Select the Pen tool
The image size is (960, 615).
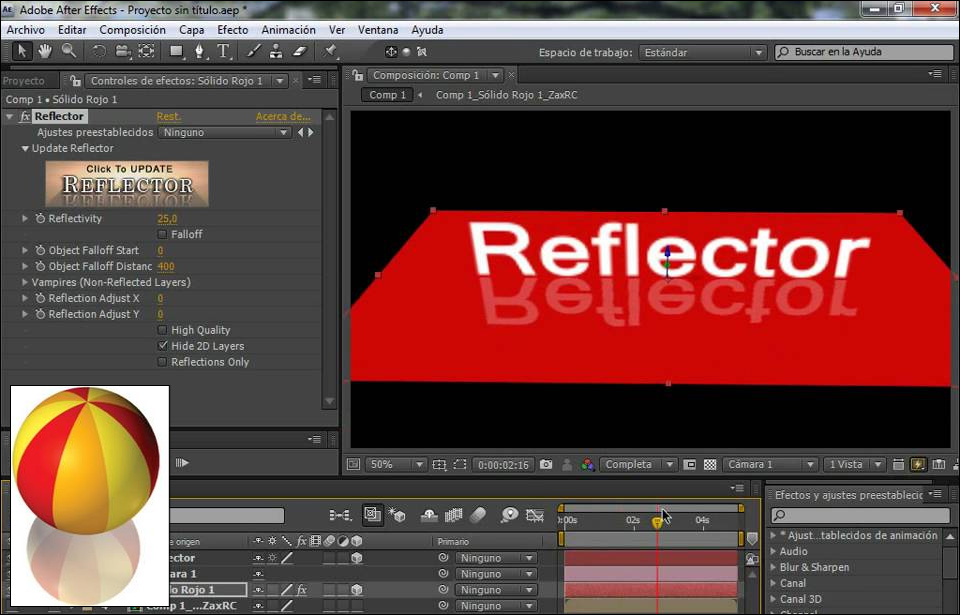tap(200, 51)
